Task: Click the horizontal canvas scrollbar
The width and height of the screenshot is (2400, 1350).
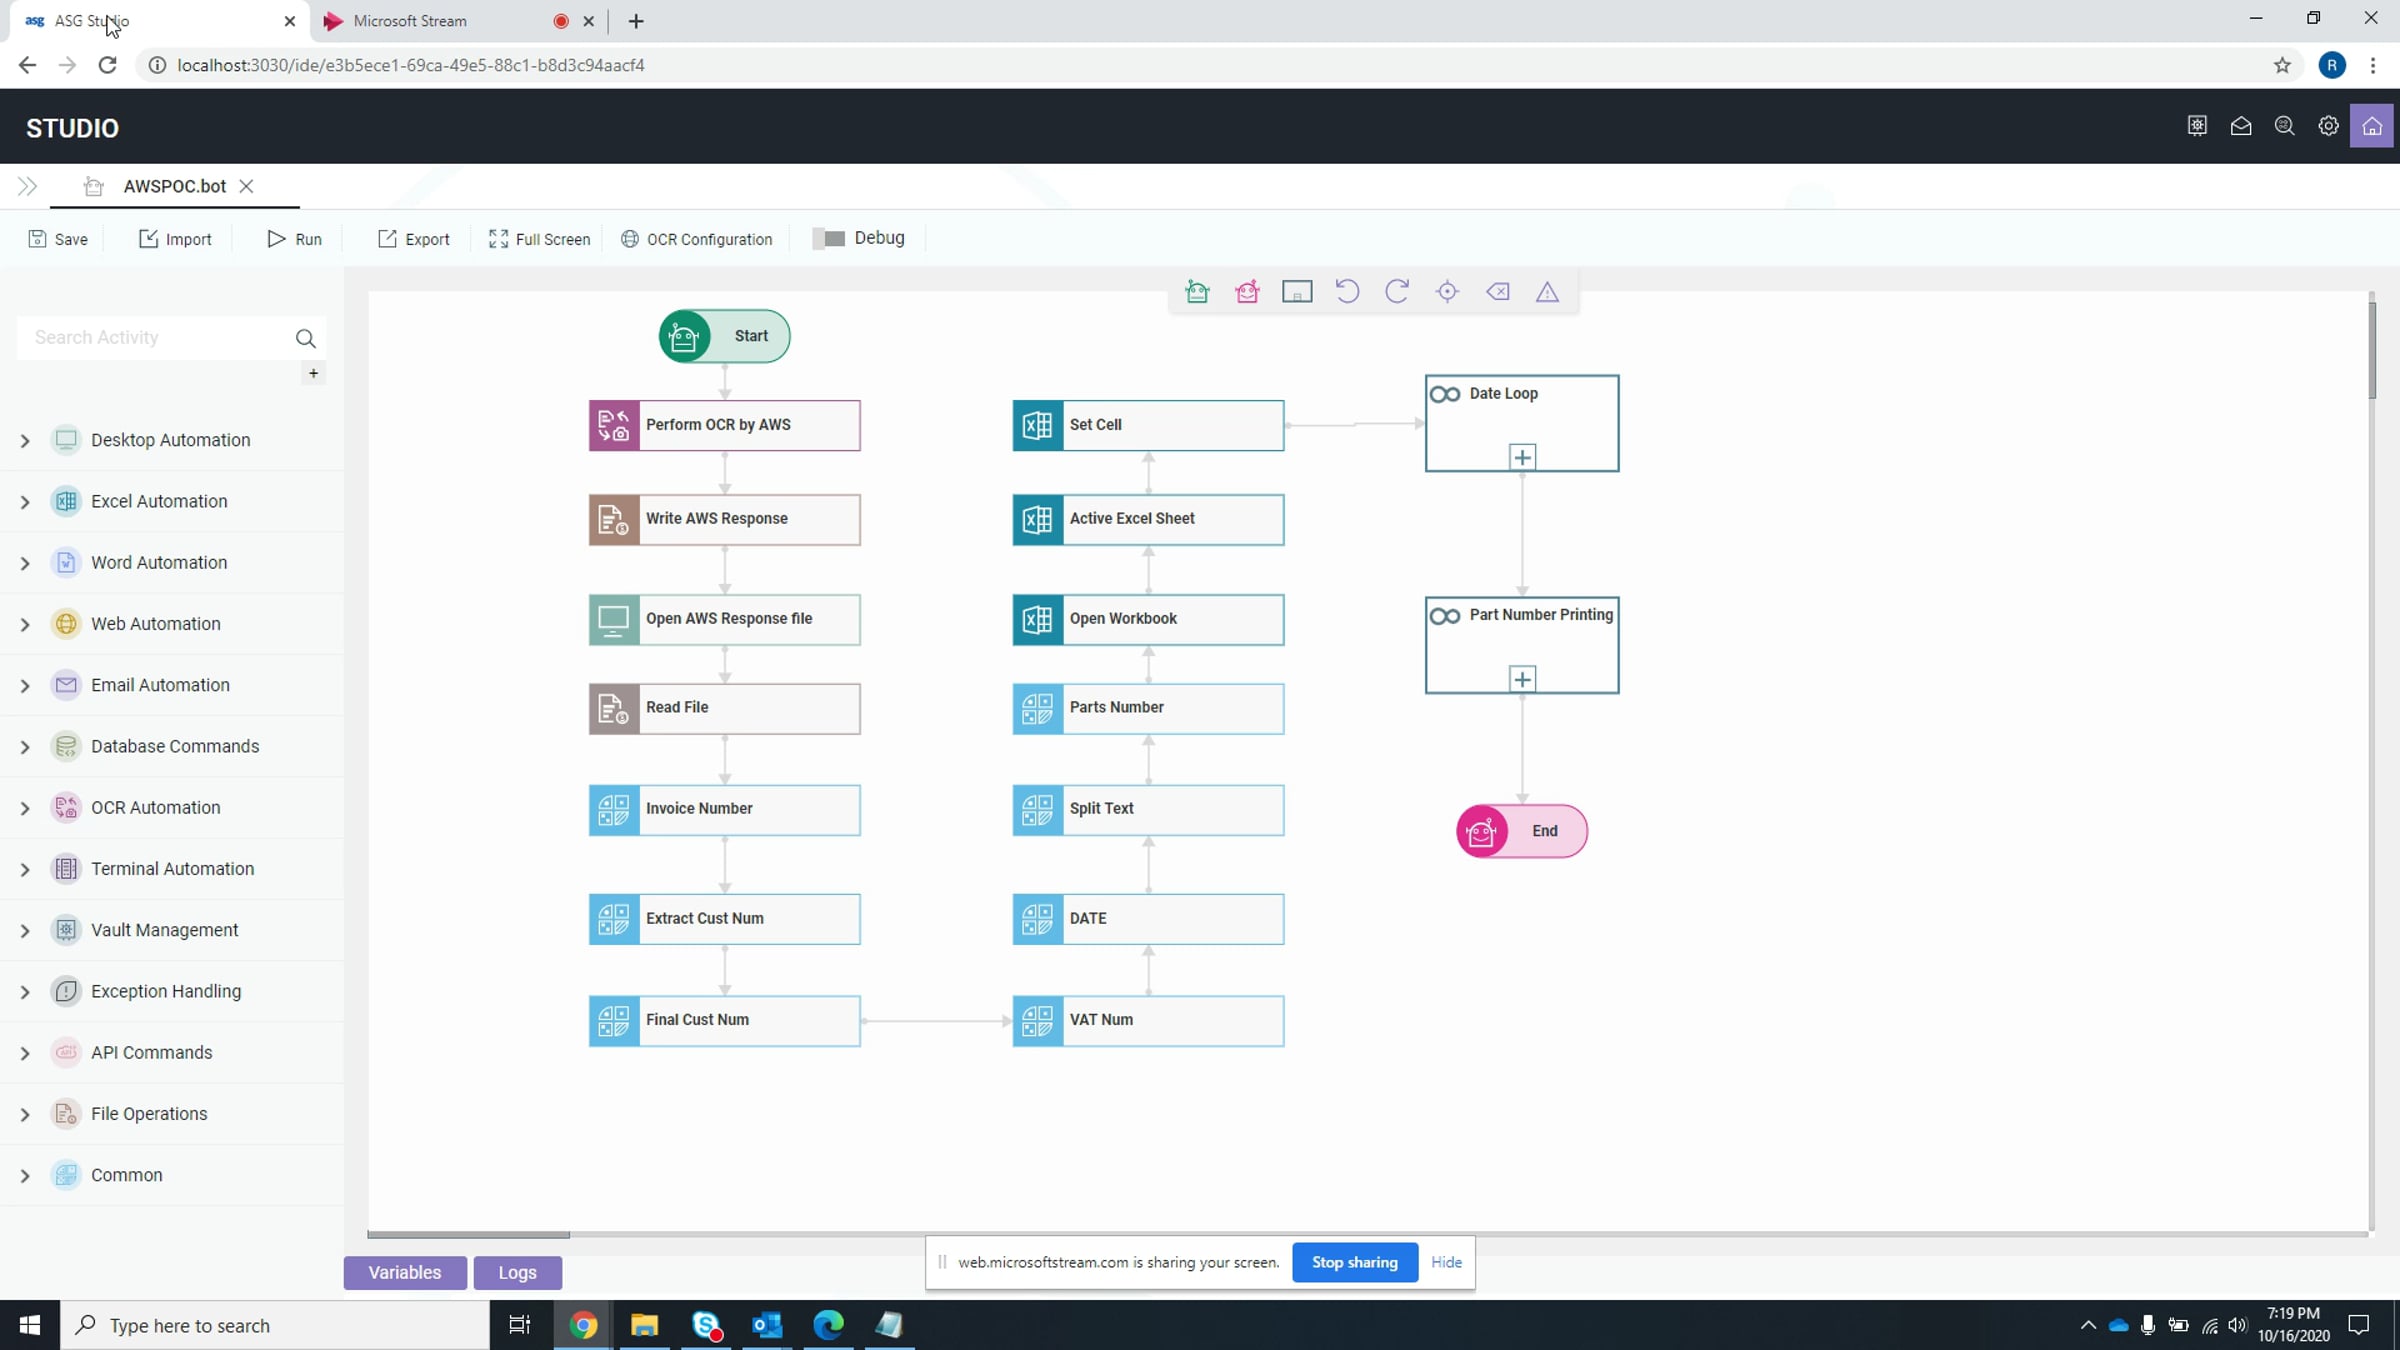Action: pyautogui.click(x=468, y=1235)
